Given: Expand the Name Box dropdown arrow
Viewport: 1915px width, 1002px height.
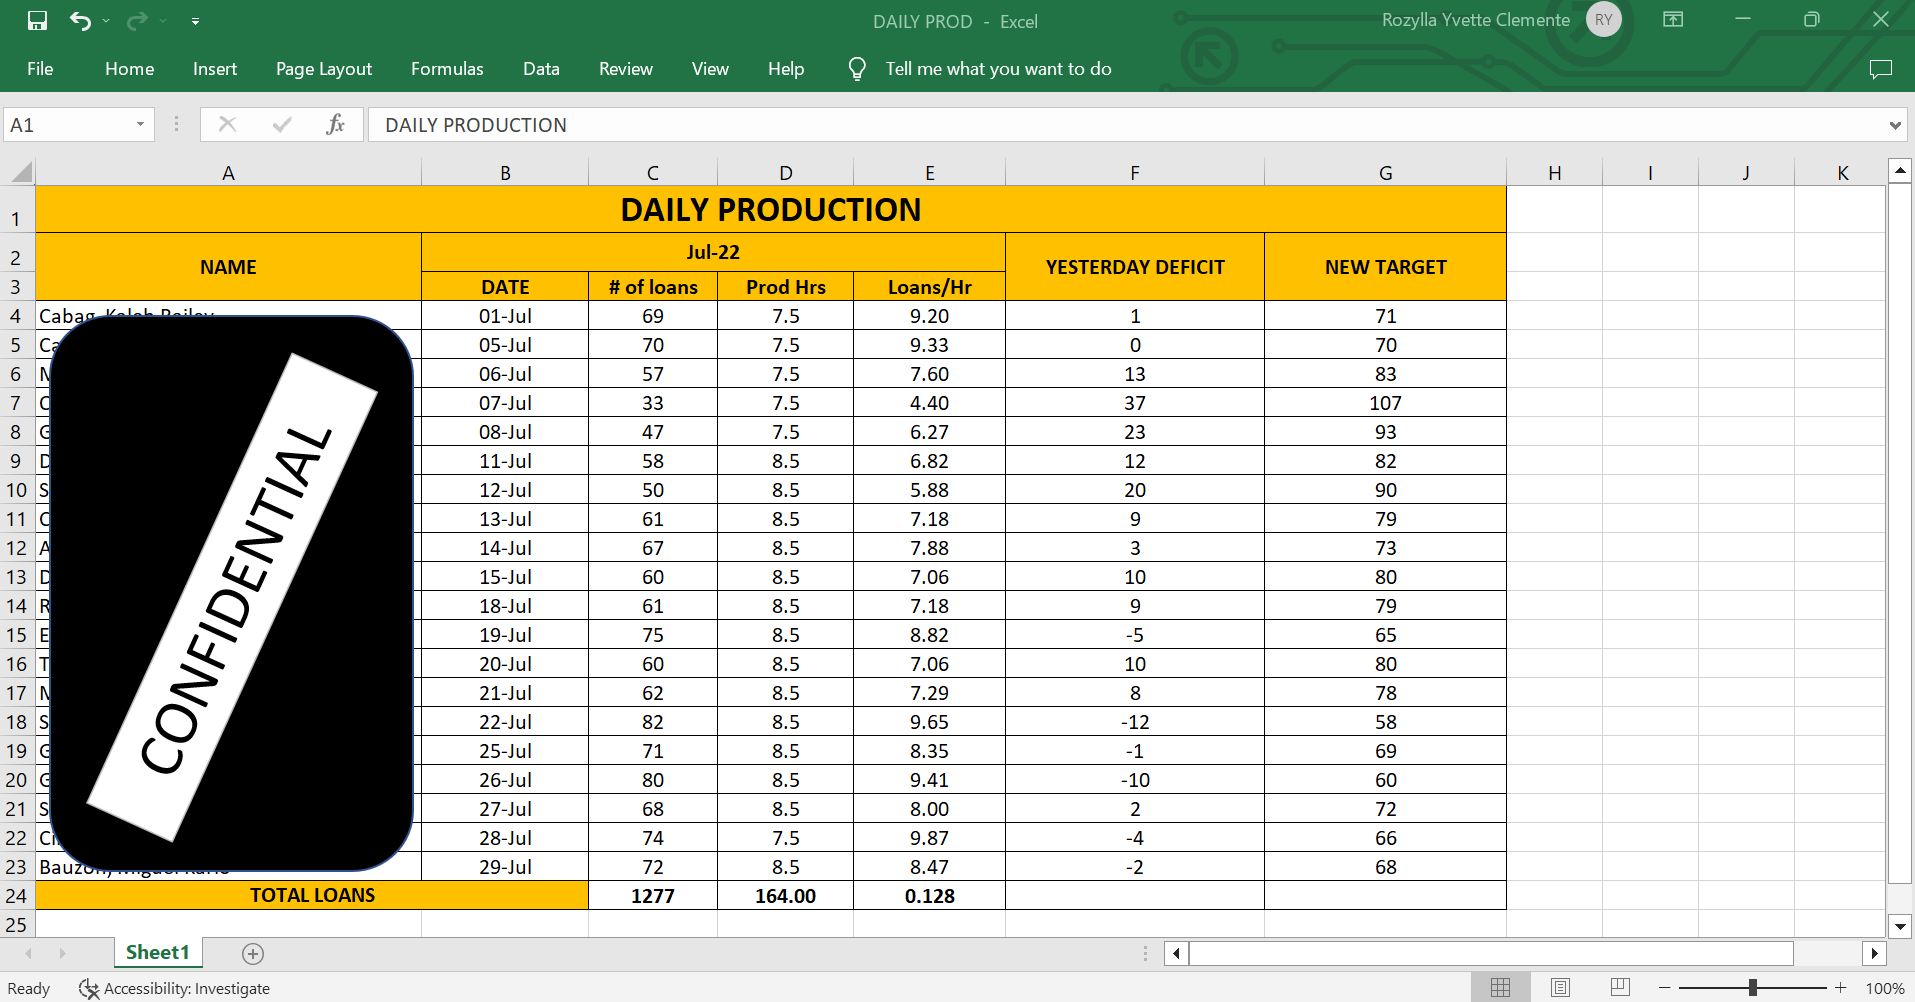Looking at the screenshot, I should (x=140, y=124).
